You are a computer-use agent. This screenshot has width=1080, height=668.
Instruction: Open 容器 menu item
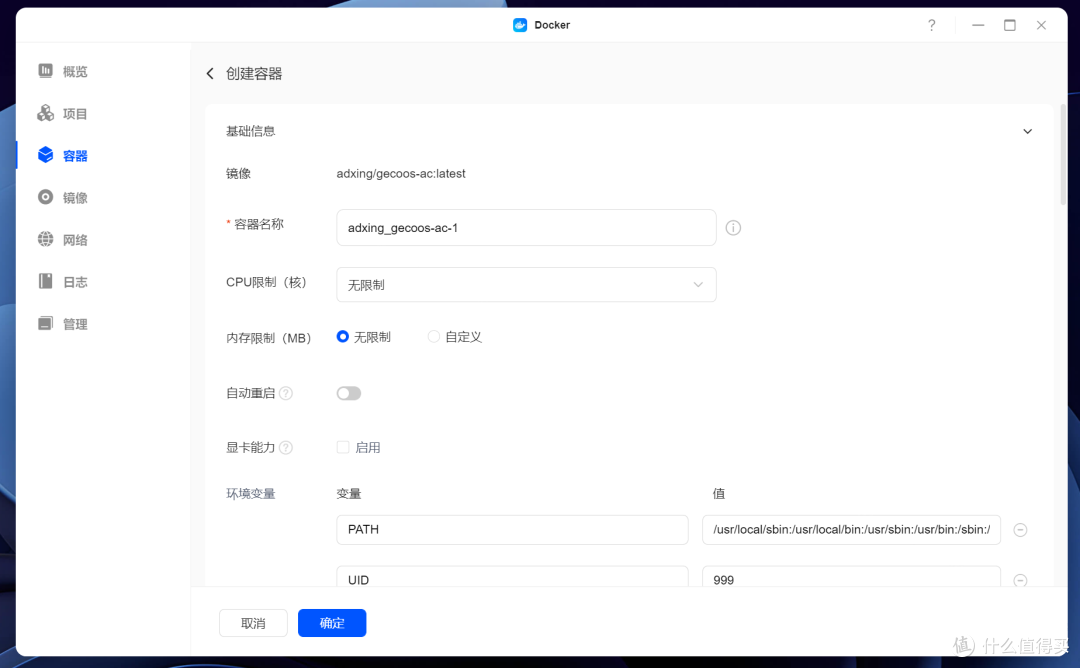coord(75,156)
